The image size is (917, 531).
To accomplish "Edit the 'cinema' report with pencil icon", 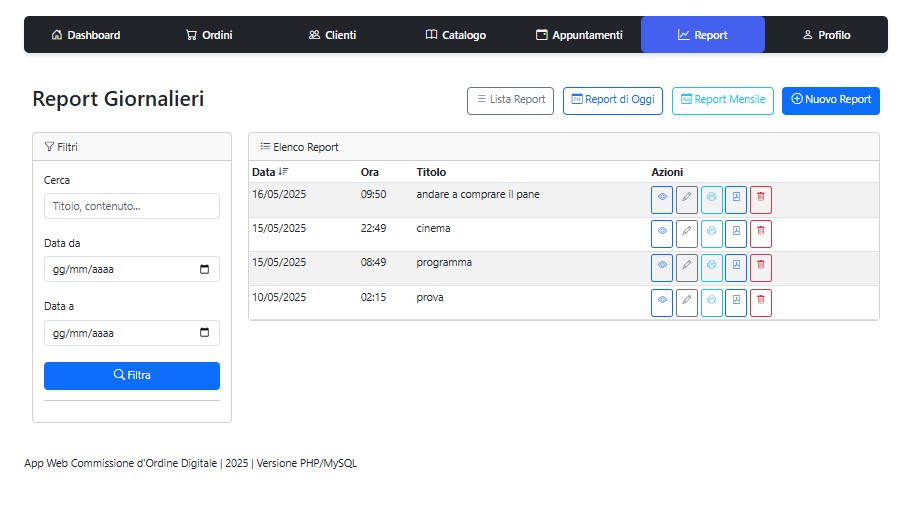I will [x=686, y=234].
